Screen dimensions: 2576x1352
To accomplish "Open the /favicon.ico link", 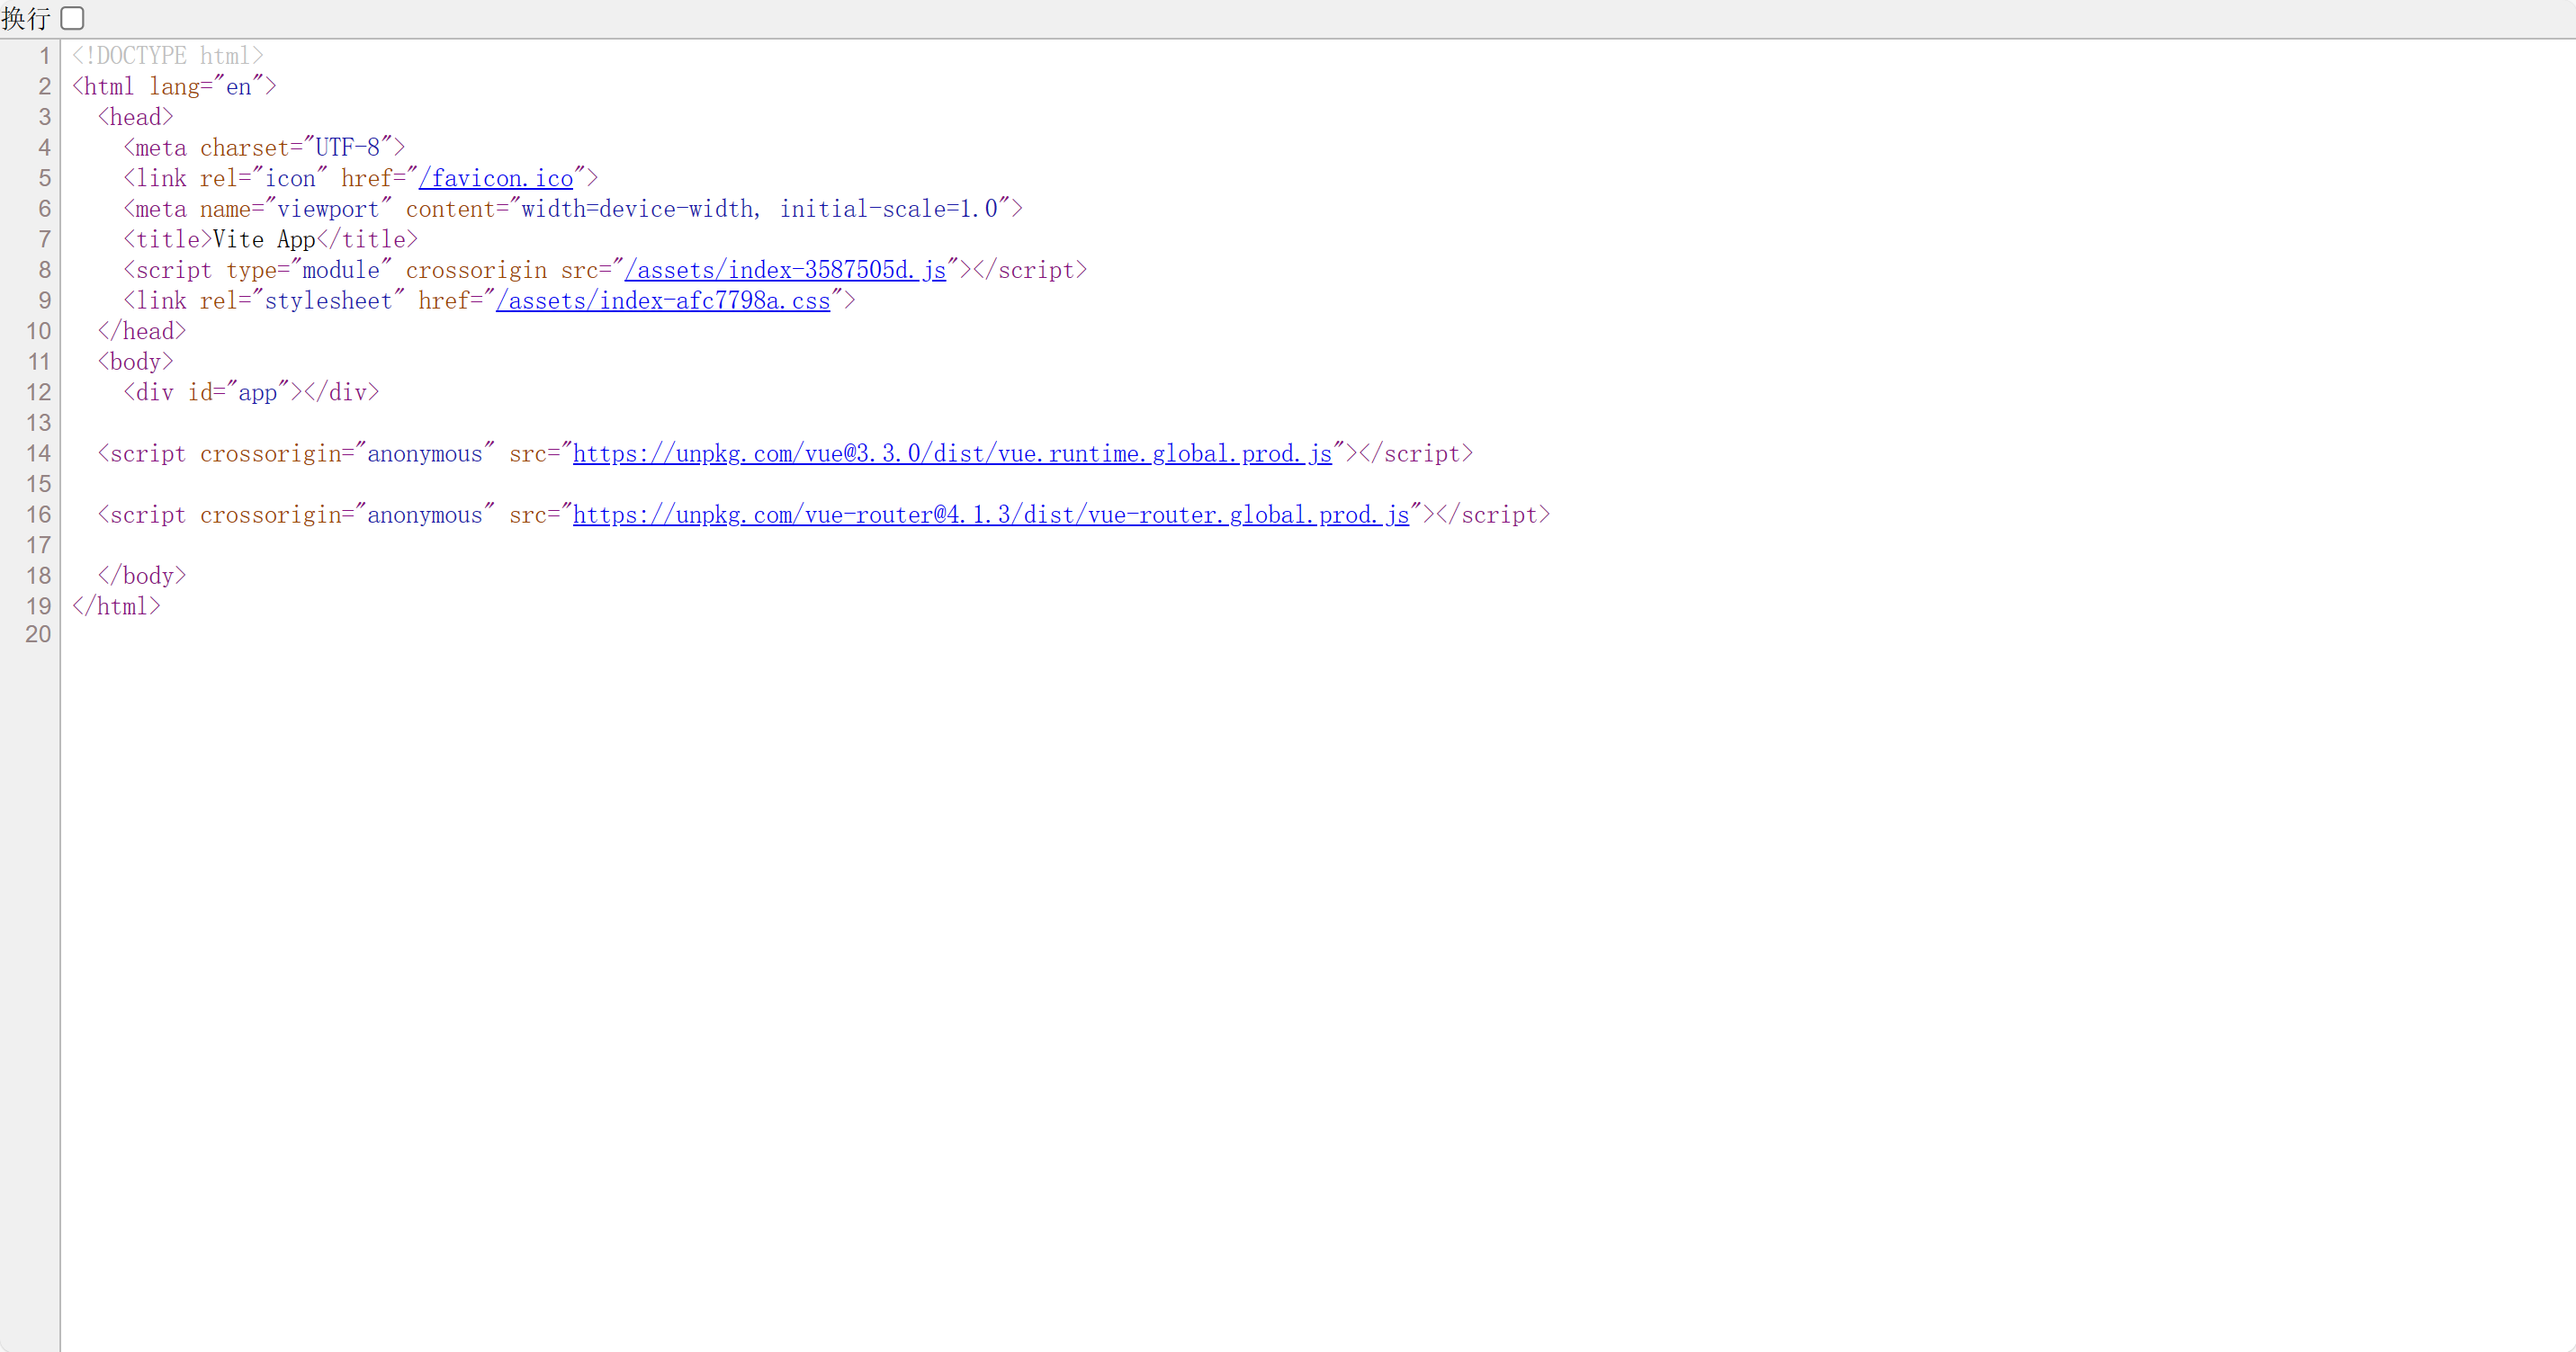I will pyautogui.click(x=496, y=179).
